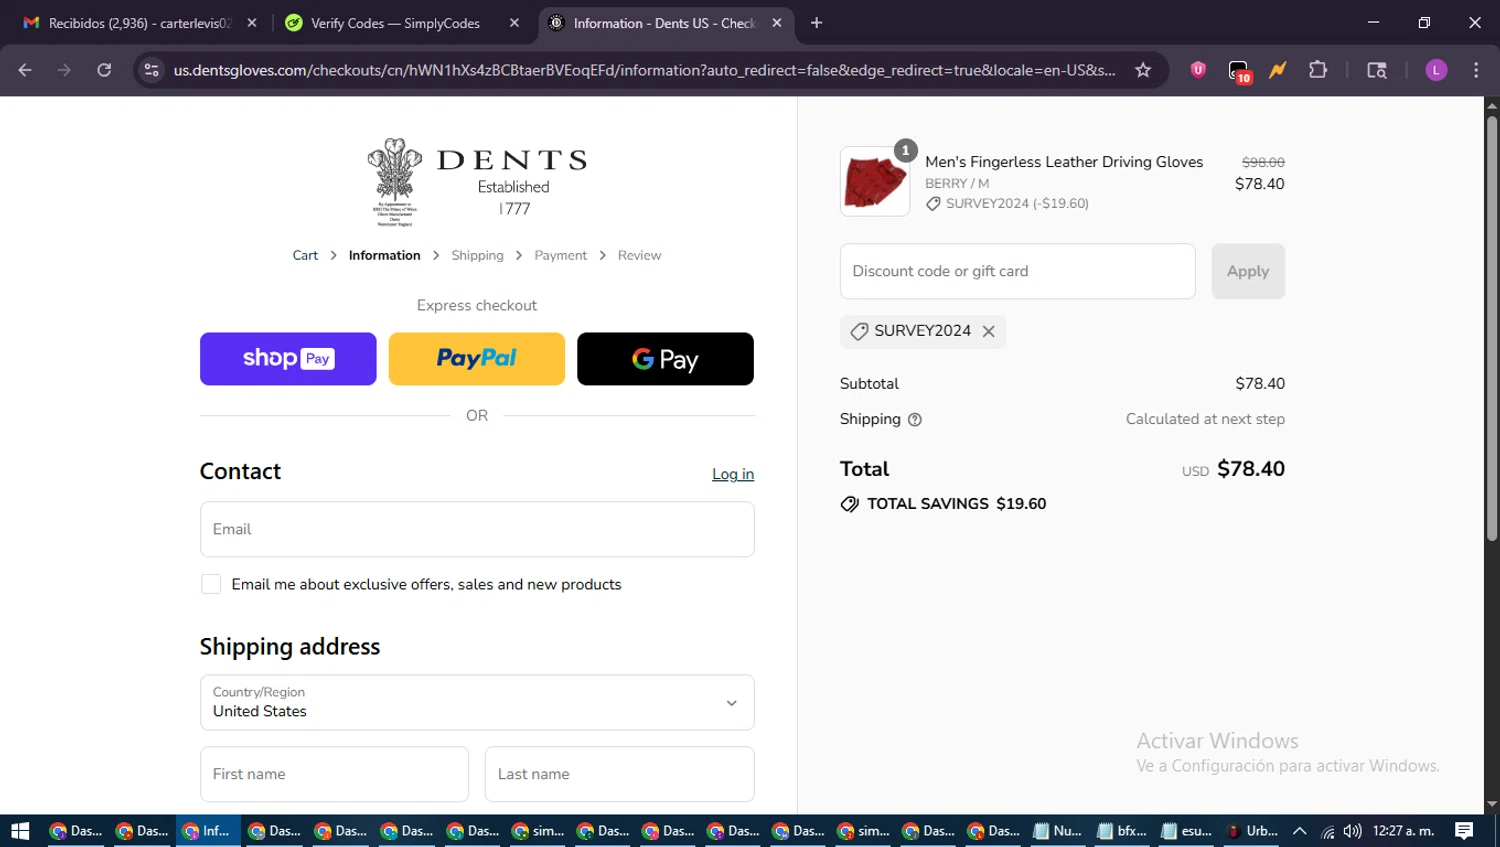Open the red shield extension icon

pos(1198,70)
